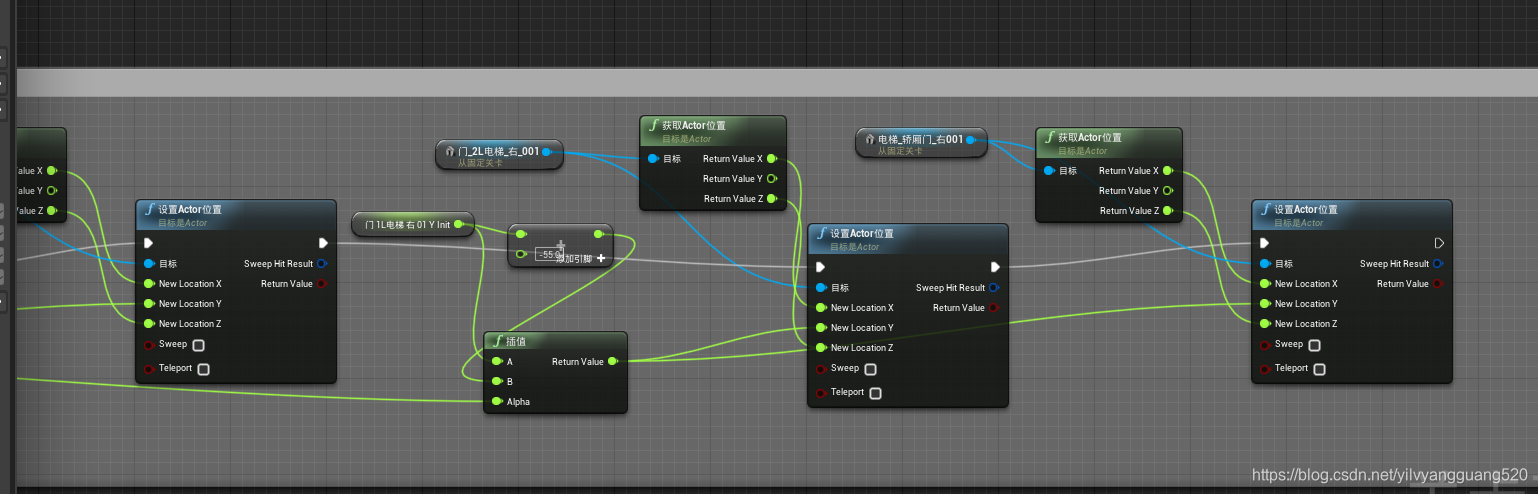Click the -55.0 value field on add node
This screenshot has width=1538, height=494.
pos(549,255)
